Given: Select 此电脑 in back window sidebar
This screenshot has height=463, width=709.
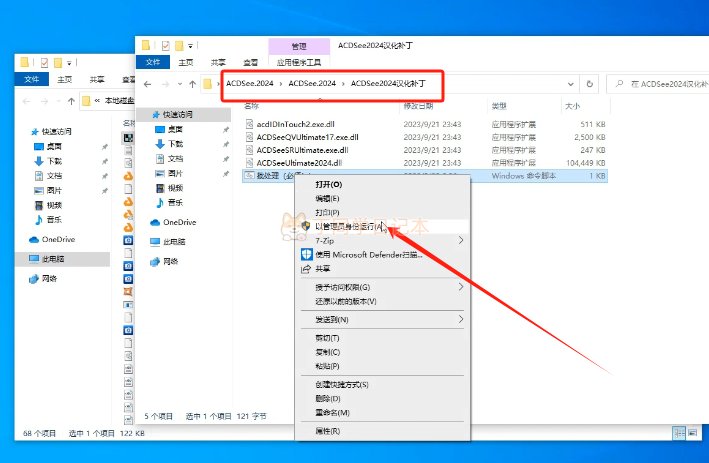Looking at the screenshot, I should pos(62,259).
